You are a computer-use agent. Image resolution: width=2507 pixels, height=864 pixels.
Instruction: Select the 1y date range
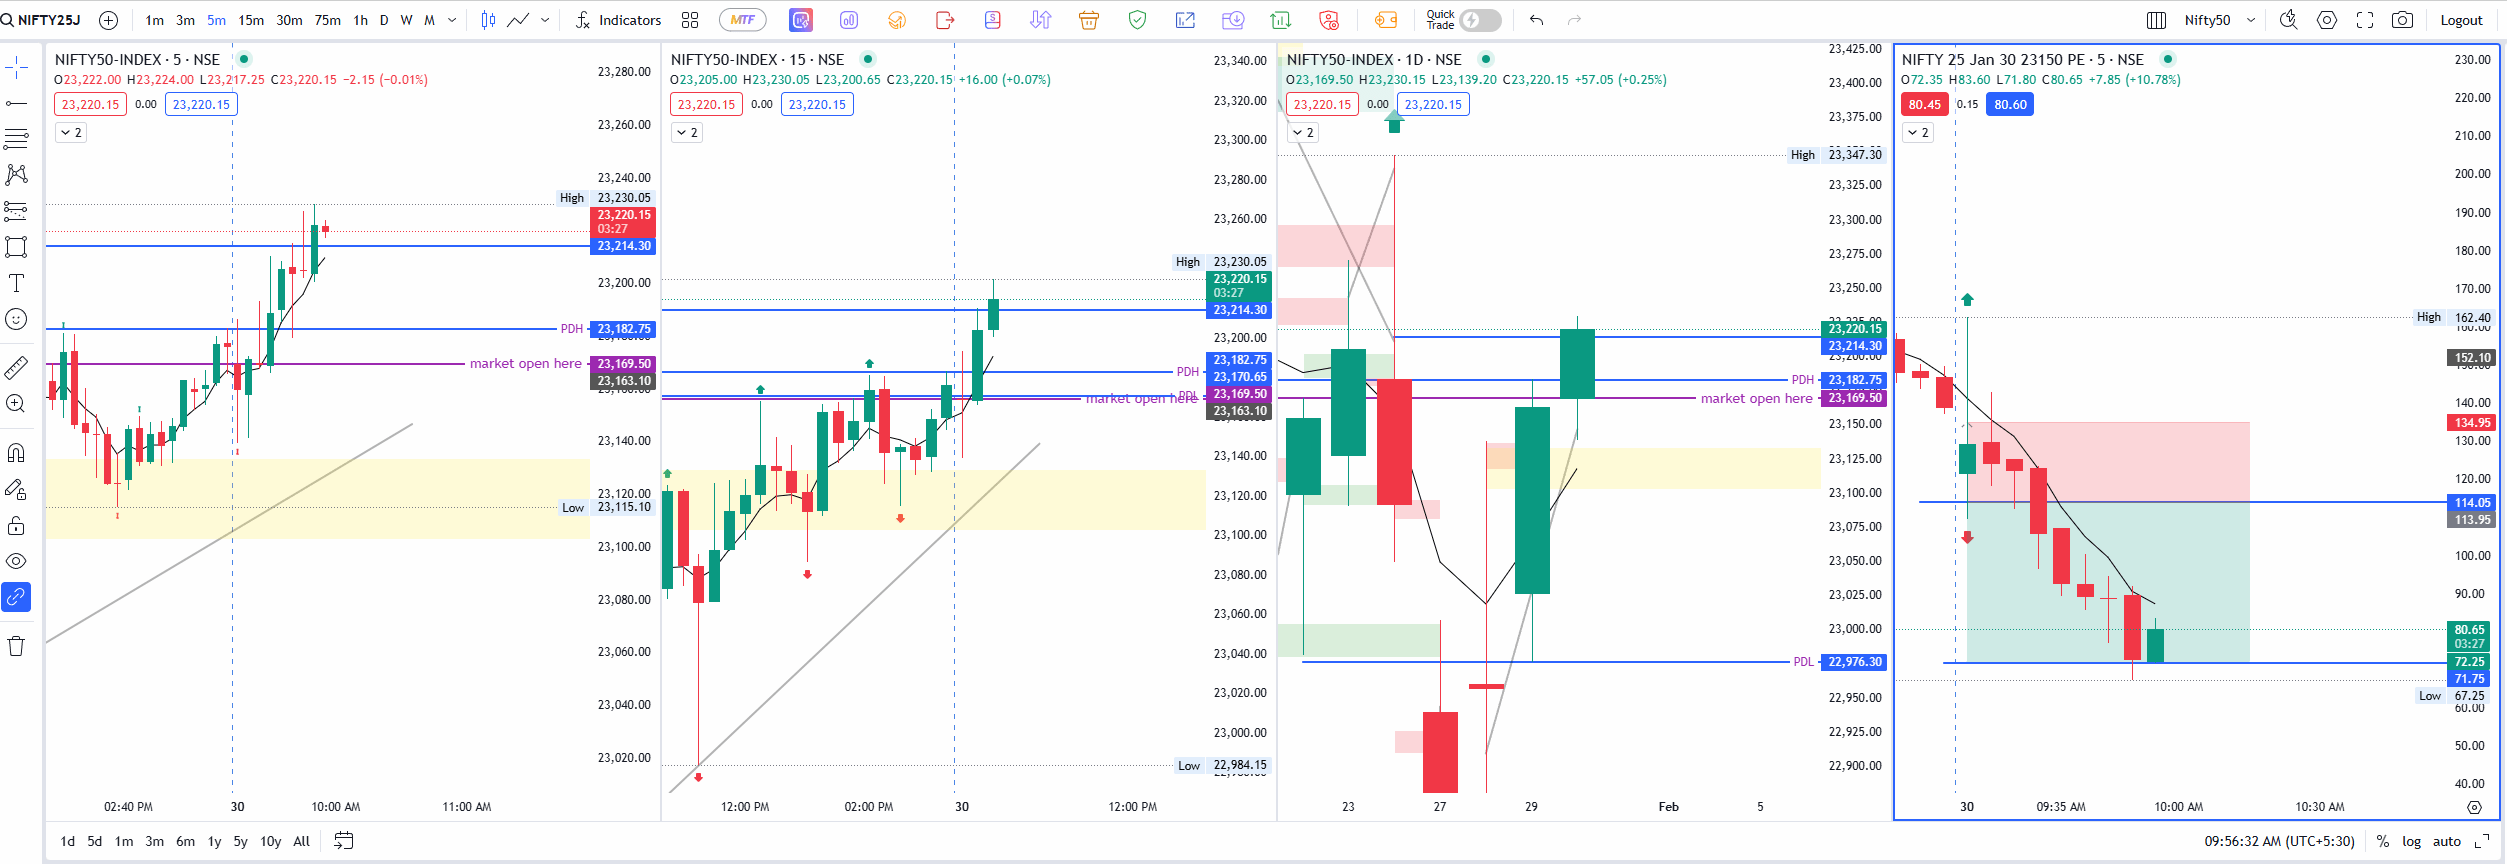click(x=214, y=841)
